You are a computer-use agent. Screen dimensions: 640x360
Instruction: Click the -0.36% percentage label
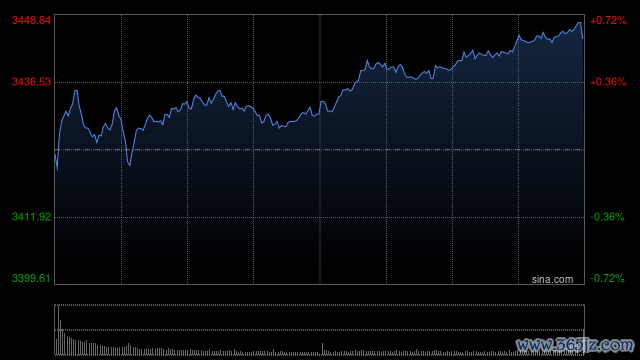tap(607, 217)
